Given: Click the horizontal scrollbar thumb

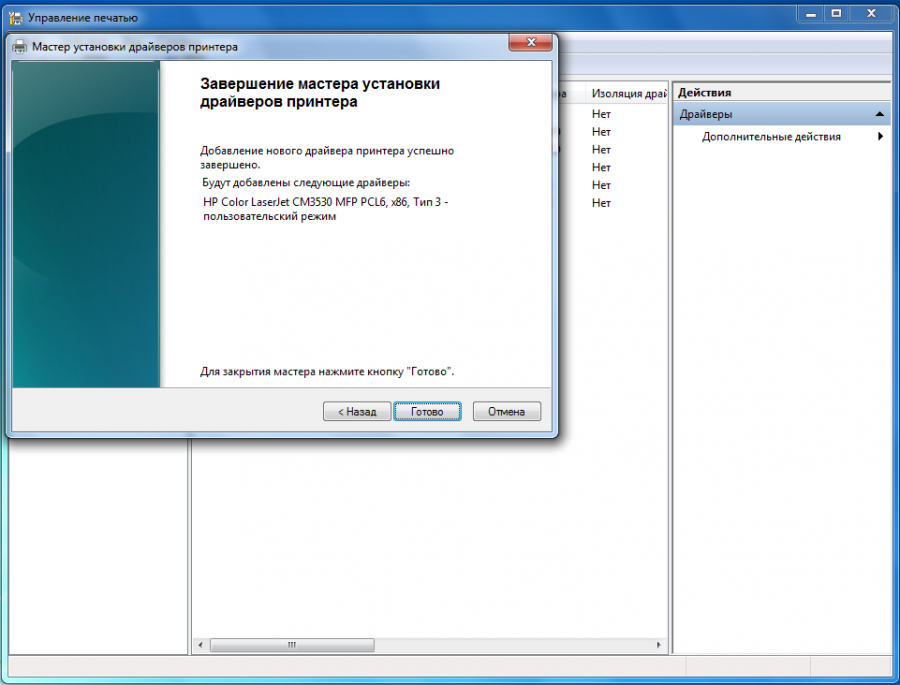Looking at the screenshot, I should click(292, 645).
